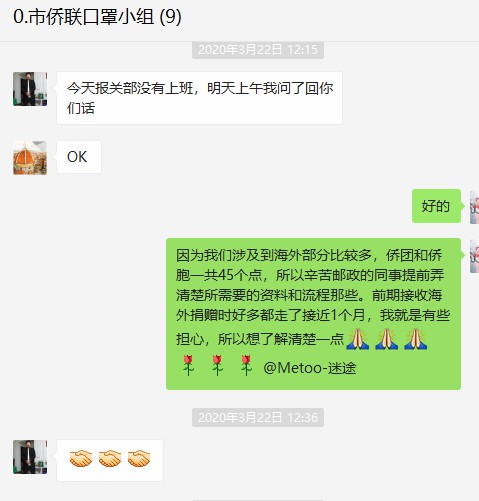This screenshot has height=501, width=479.
Task: Click the last handshake emoji
Action: [139, 459]
